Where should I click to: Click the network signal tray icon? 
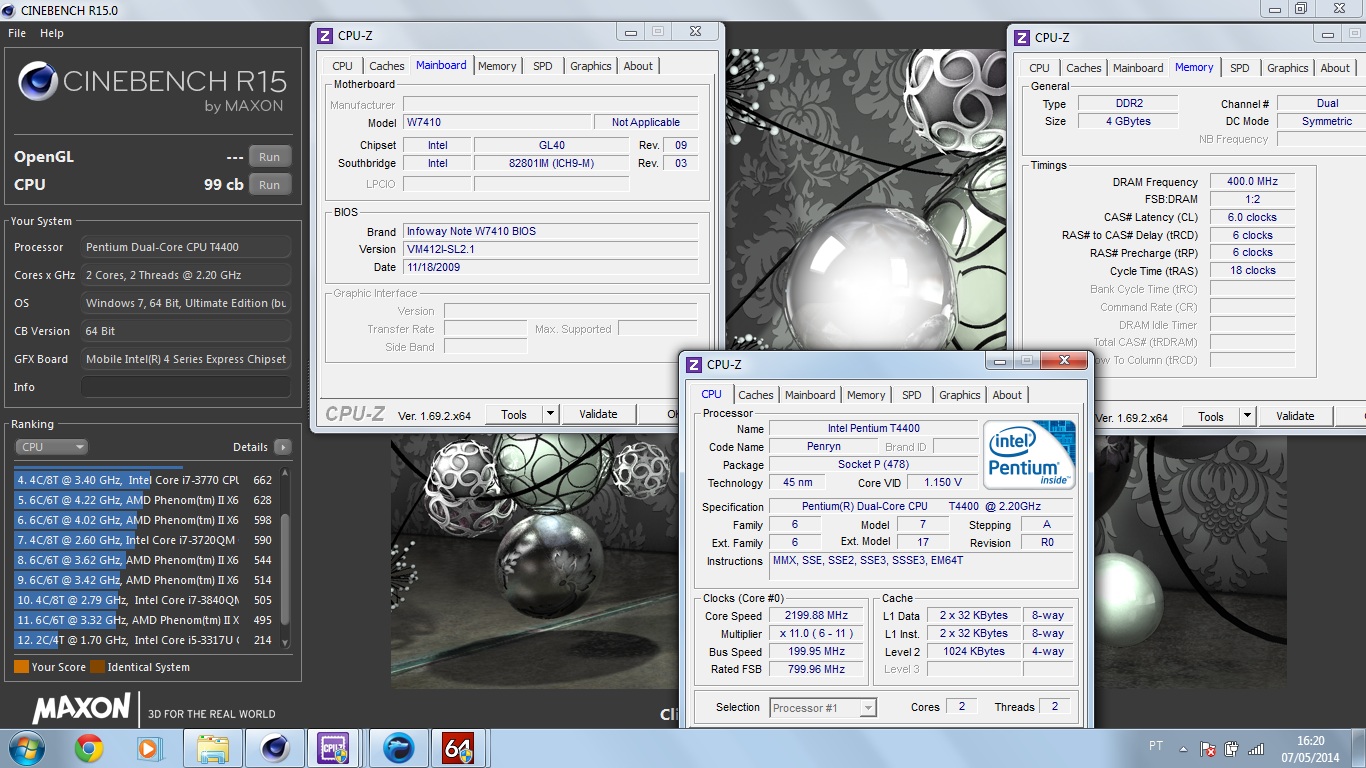click(x=1256, y=748)
